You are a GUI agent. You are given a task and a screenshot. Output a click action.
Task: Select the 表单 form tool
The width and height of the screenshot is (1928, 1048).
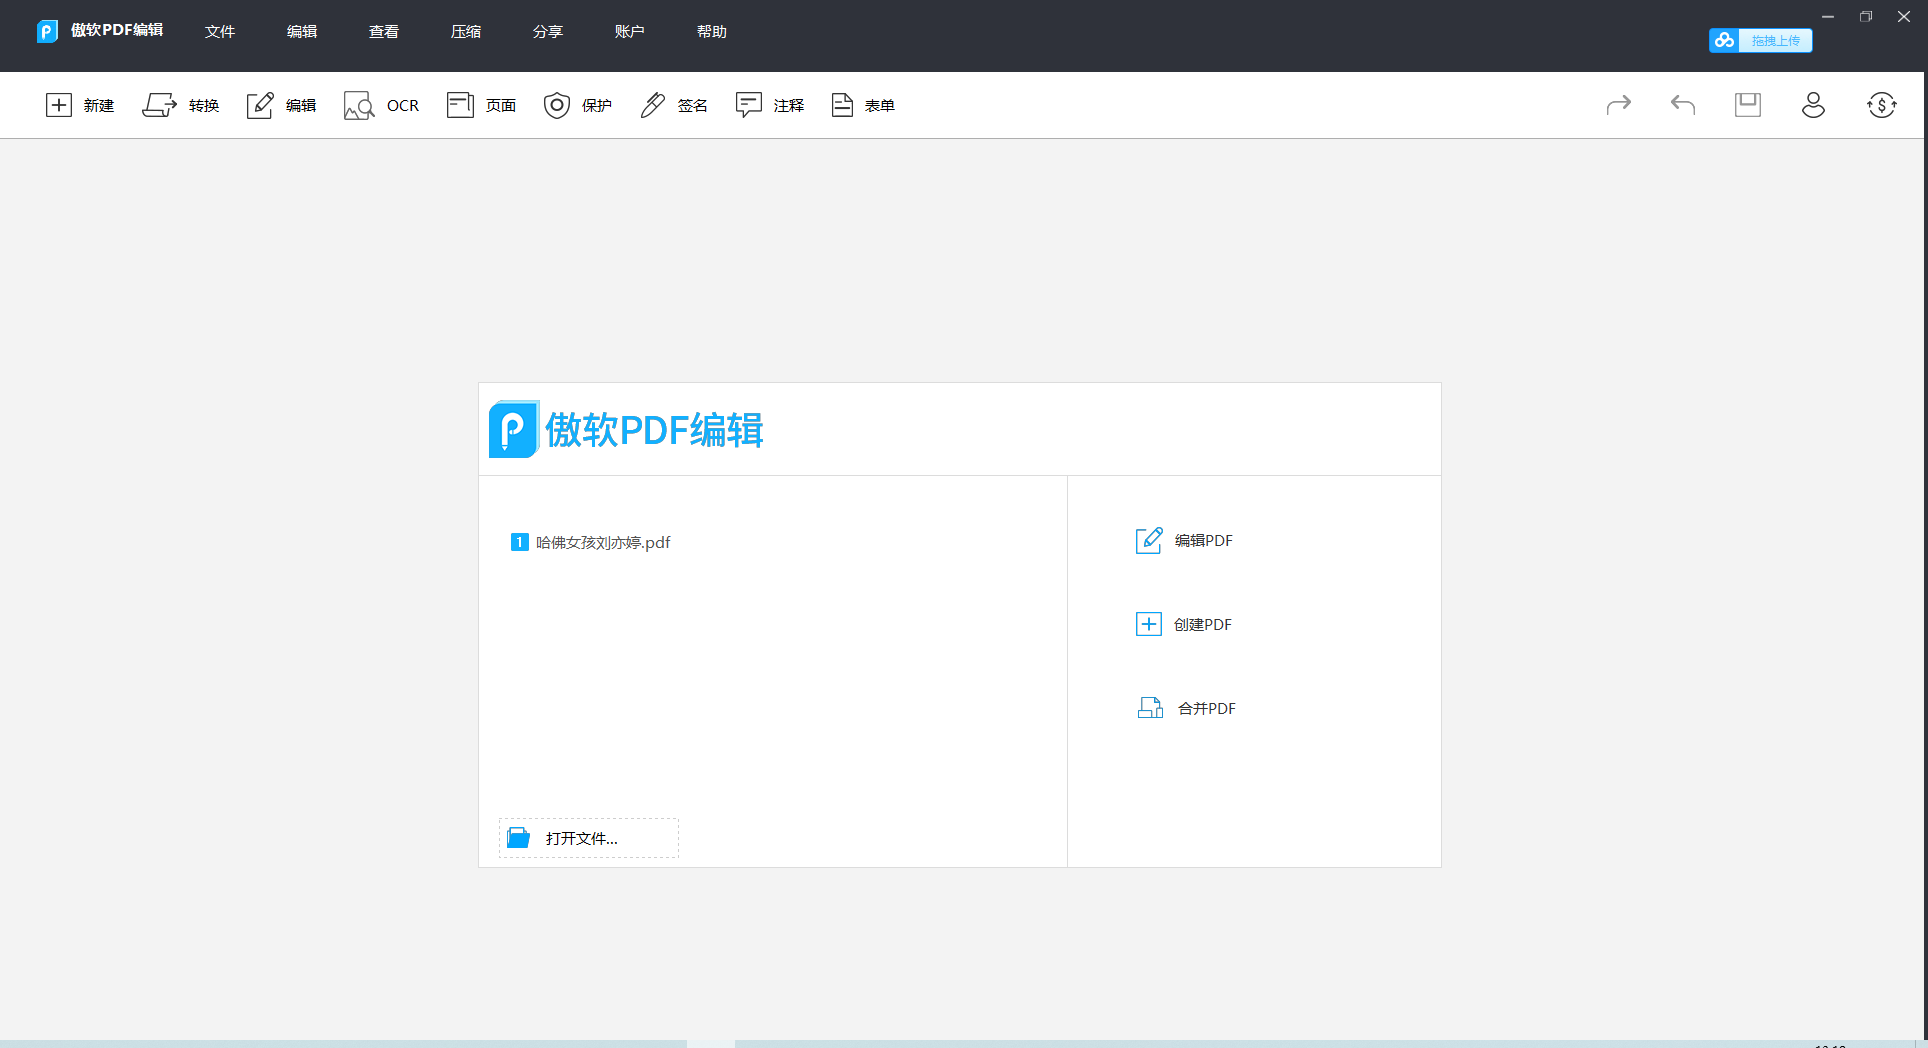point(862,105)
